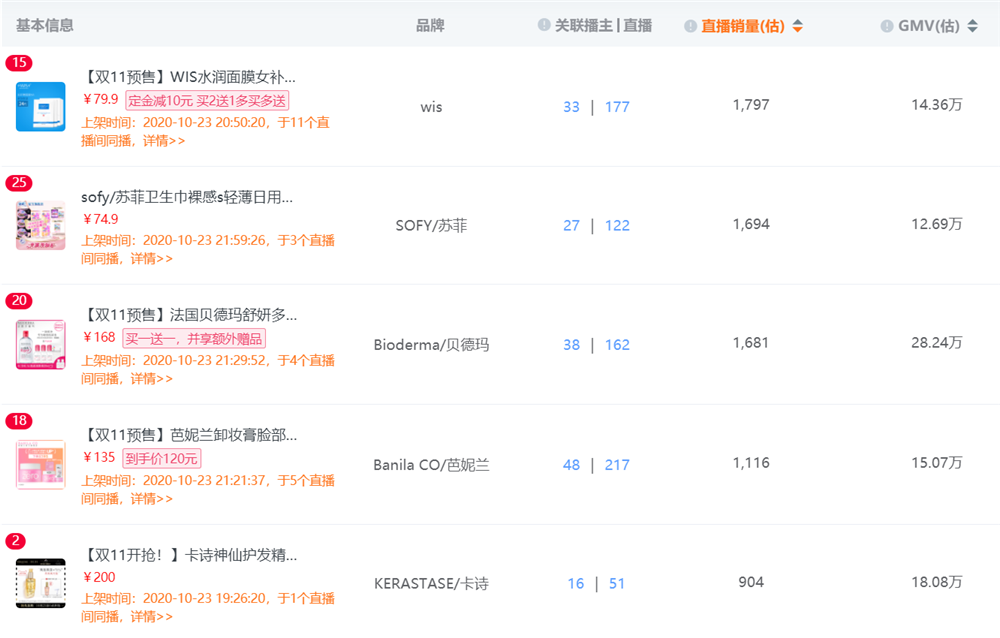
Task: Click info icon beside 直播销量(估) header
Action: pos(691,26)
